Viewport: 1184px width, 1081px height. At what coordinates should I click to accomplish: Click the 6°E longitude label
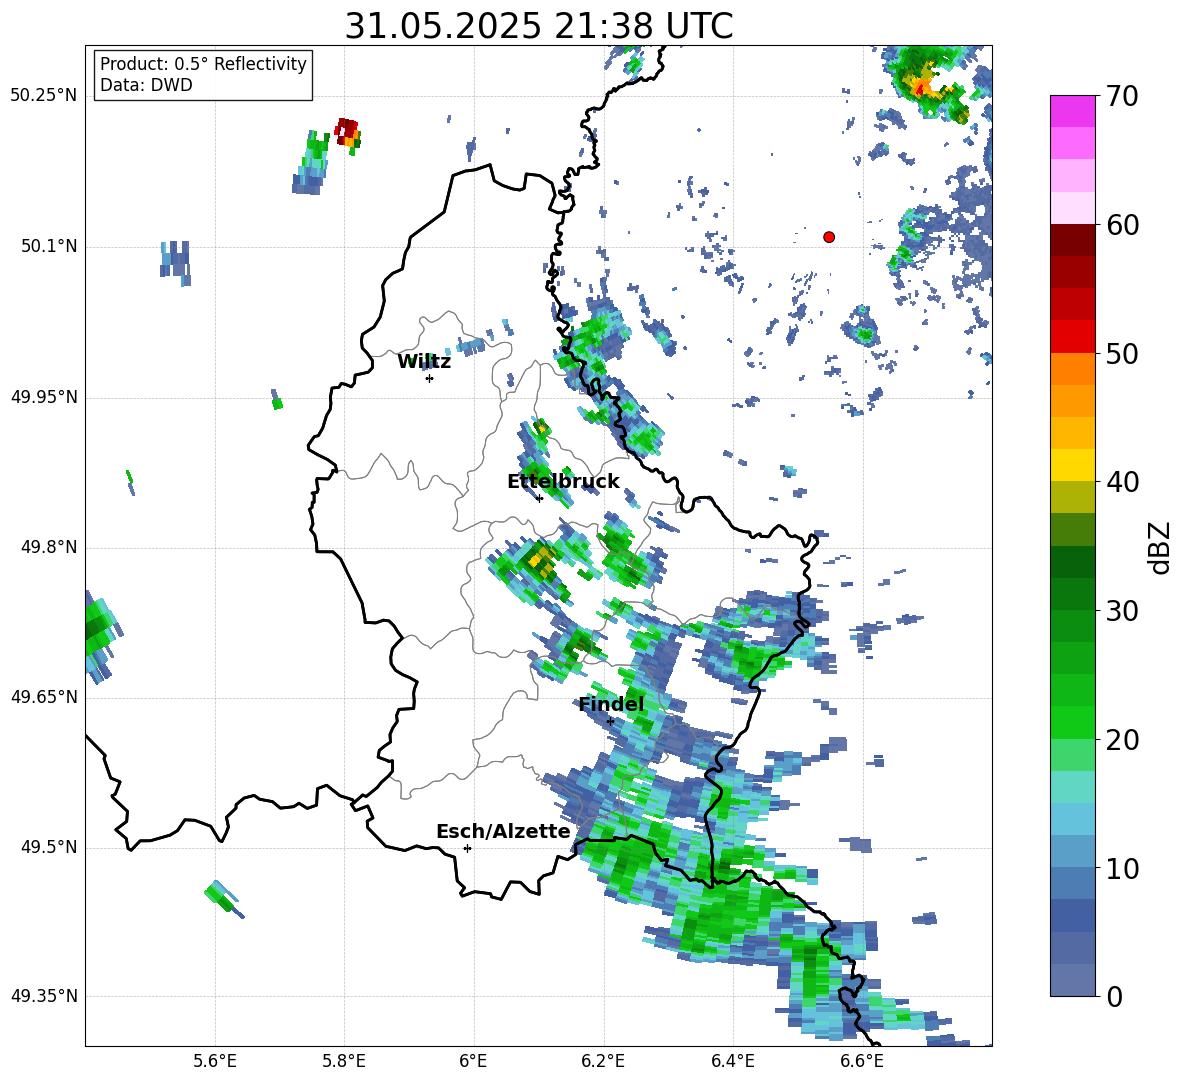coord(473,1061)
